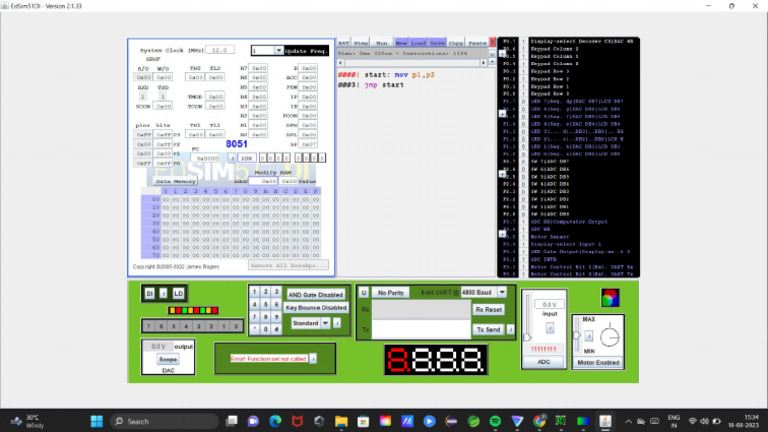Click the red X button beside Paste
Viewport: 768px width, 432px height.
pyautogui.click(x=493, y=43)
